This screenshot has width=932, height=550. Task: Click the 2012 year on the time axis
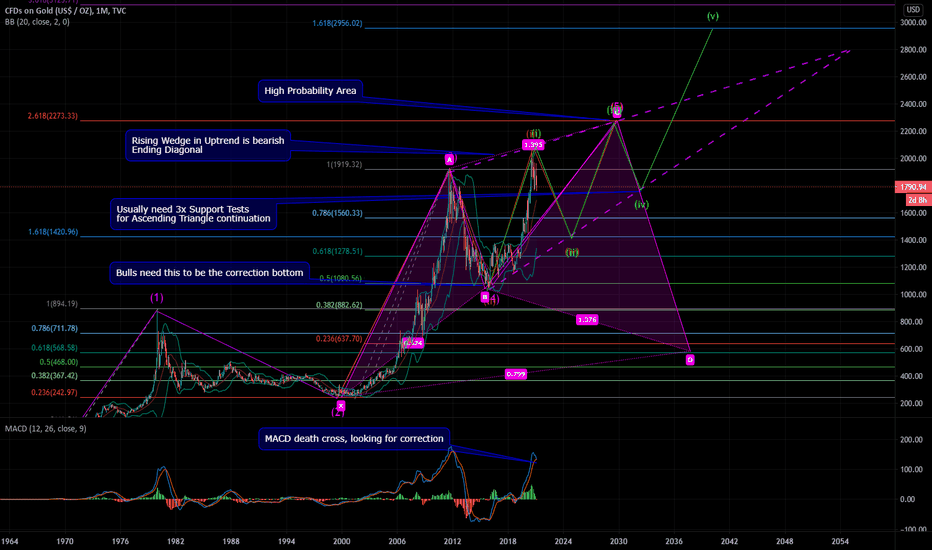452,542
